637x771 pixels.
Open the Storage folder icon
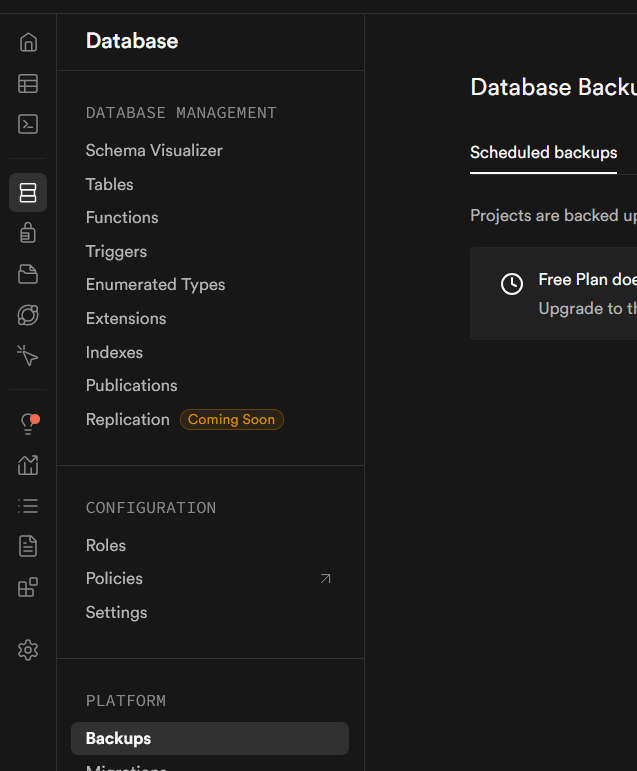pyautogui.click(x=28, y=274)
